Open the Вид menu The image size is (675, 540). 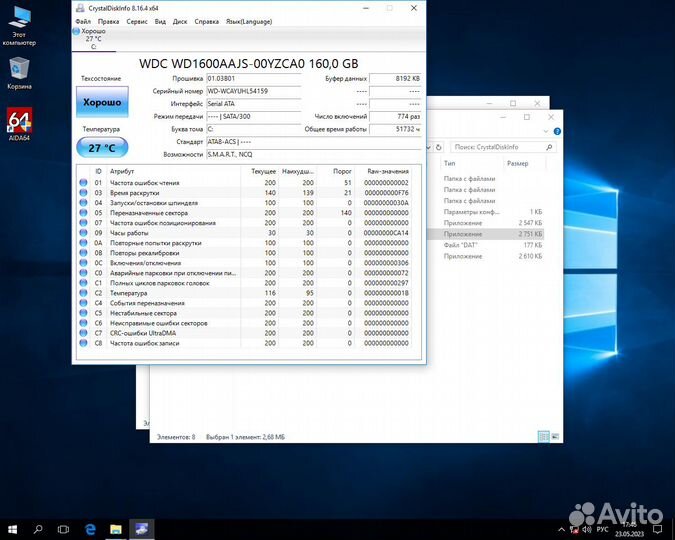[160, 22]
